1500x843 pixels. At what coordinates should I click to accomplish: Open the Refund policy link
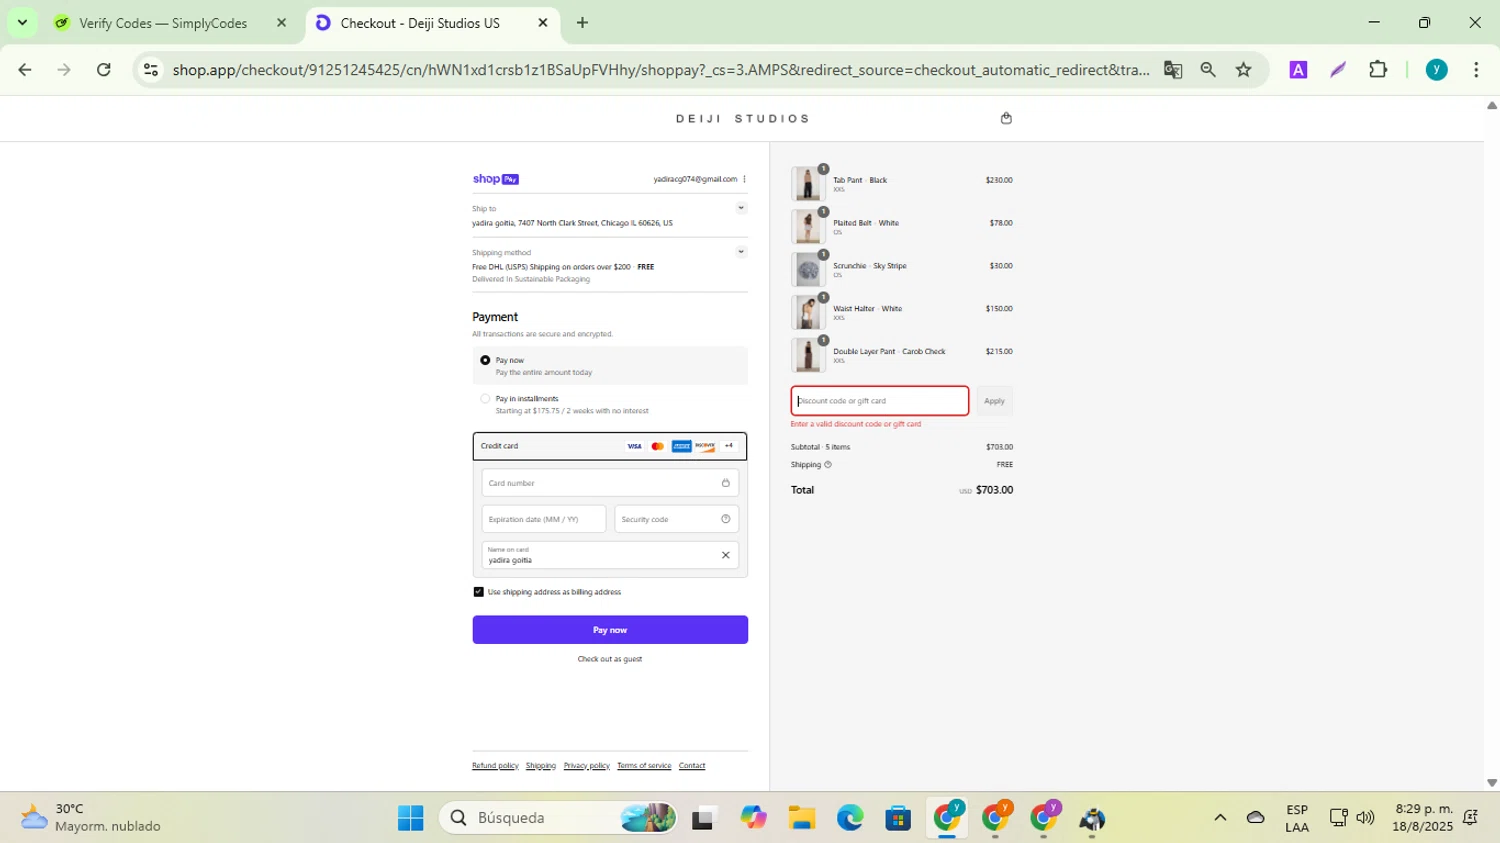[x=495, y=766]
